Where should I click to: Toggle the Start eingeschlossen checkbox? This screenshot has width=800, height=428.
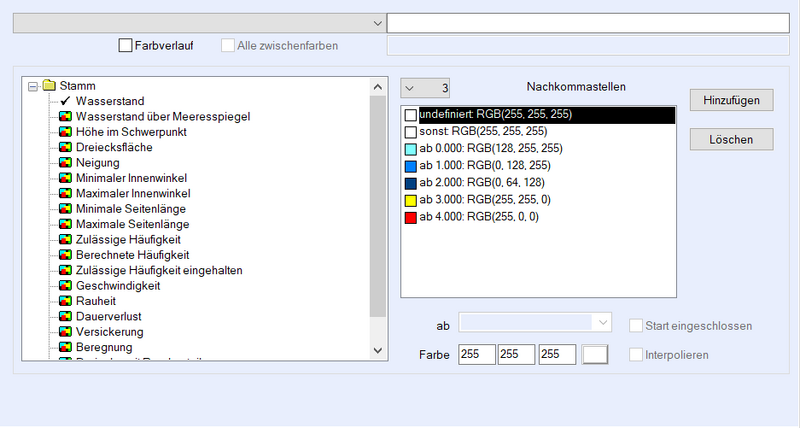pos(636,325)
